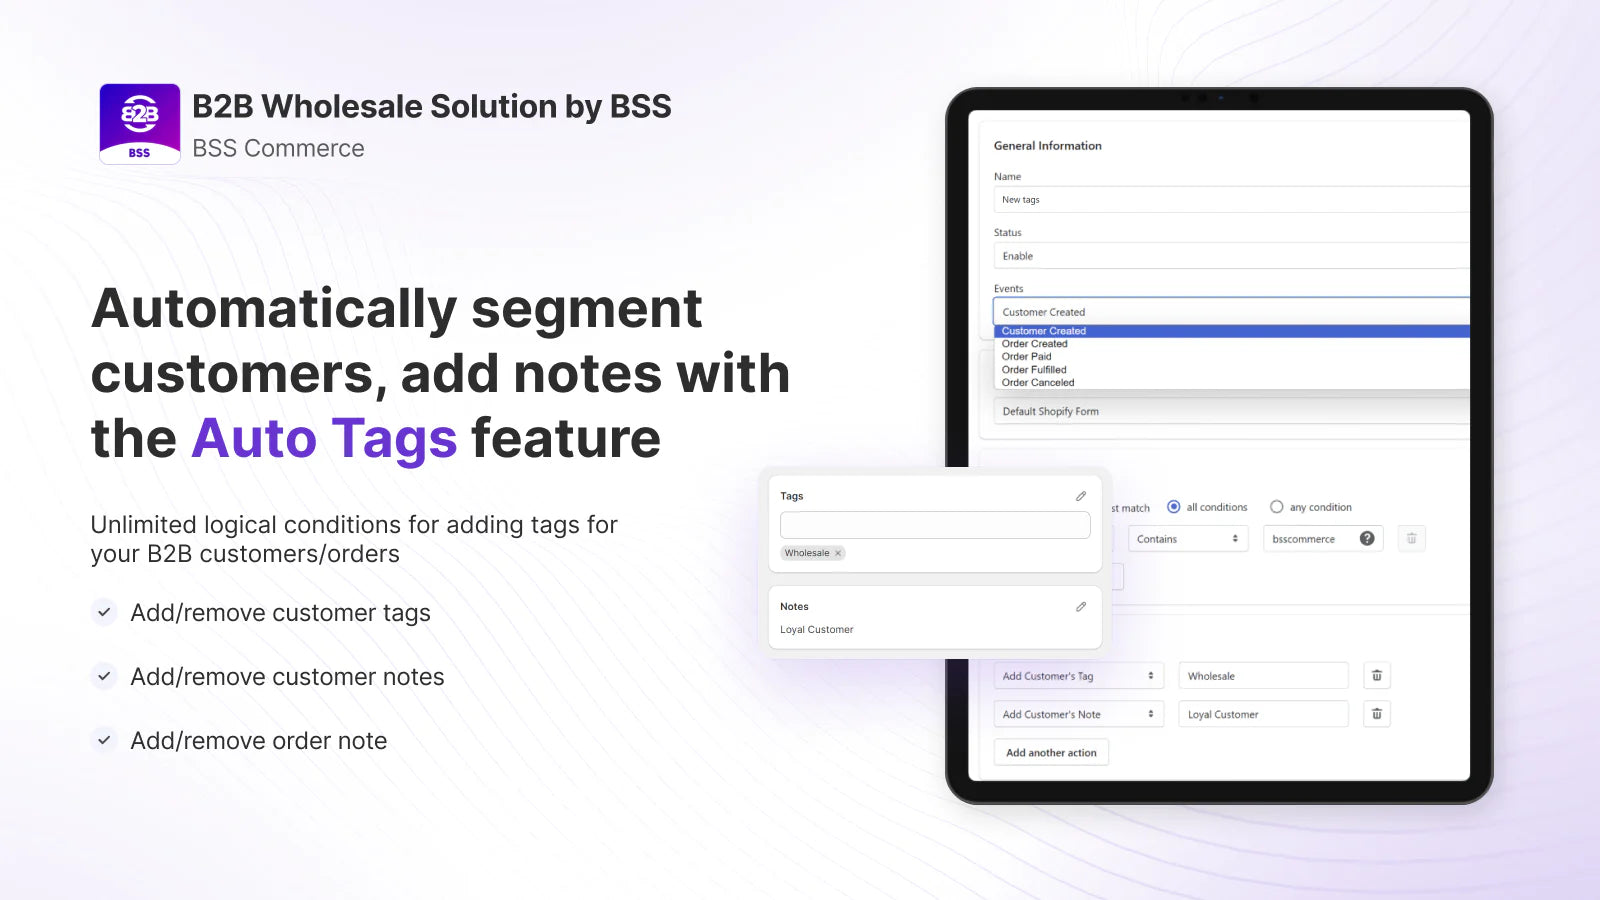Choose Order Created from events list

[1035, 344]
